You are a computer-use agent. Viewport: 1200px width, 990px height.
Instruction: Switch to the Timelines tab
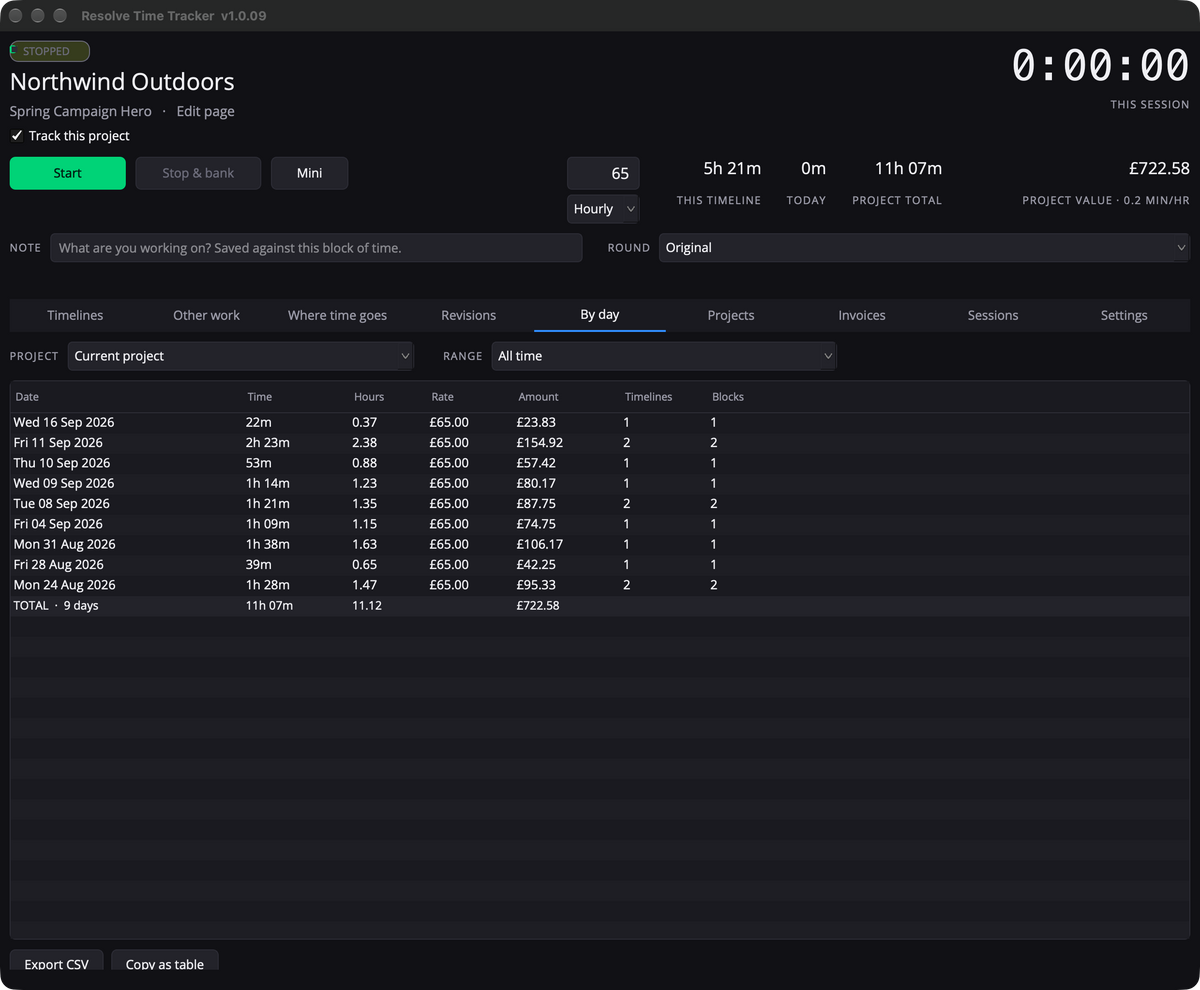click(75, 315)
